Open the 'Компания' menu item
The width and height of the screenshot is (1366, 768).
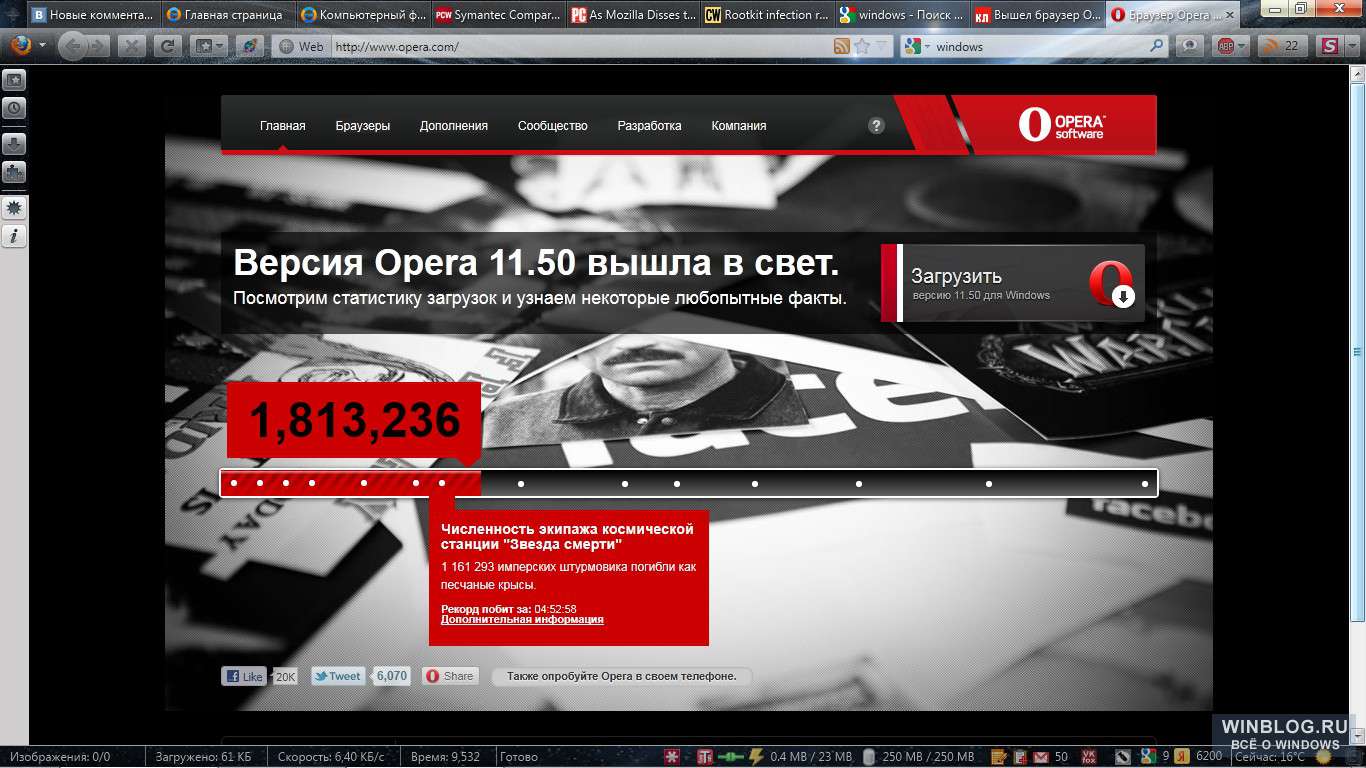point(739,126)
